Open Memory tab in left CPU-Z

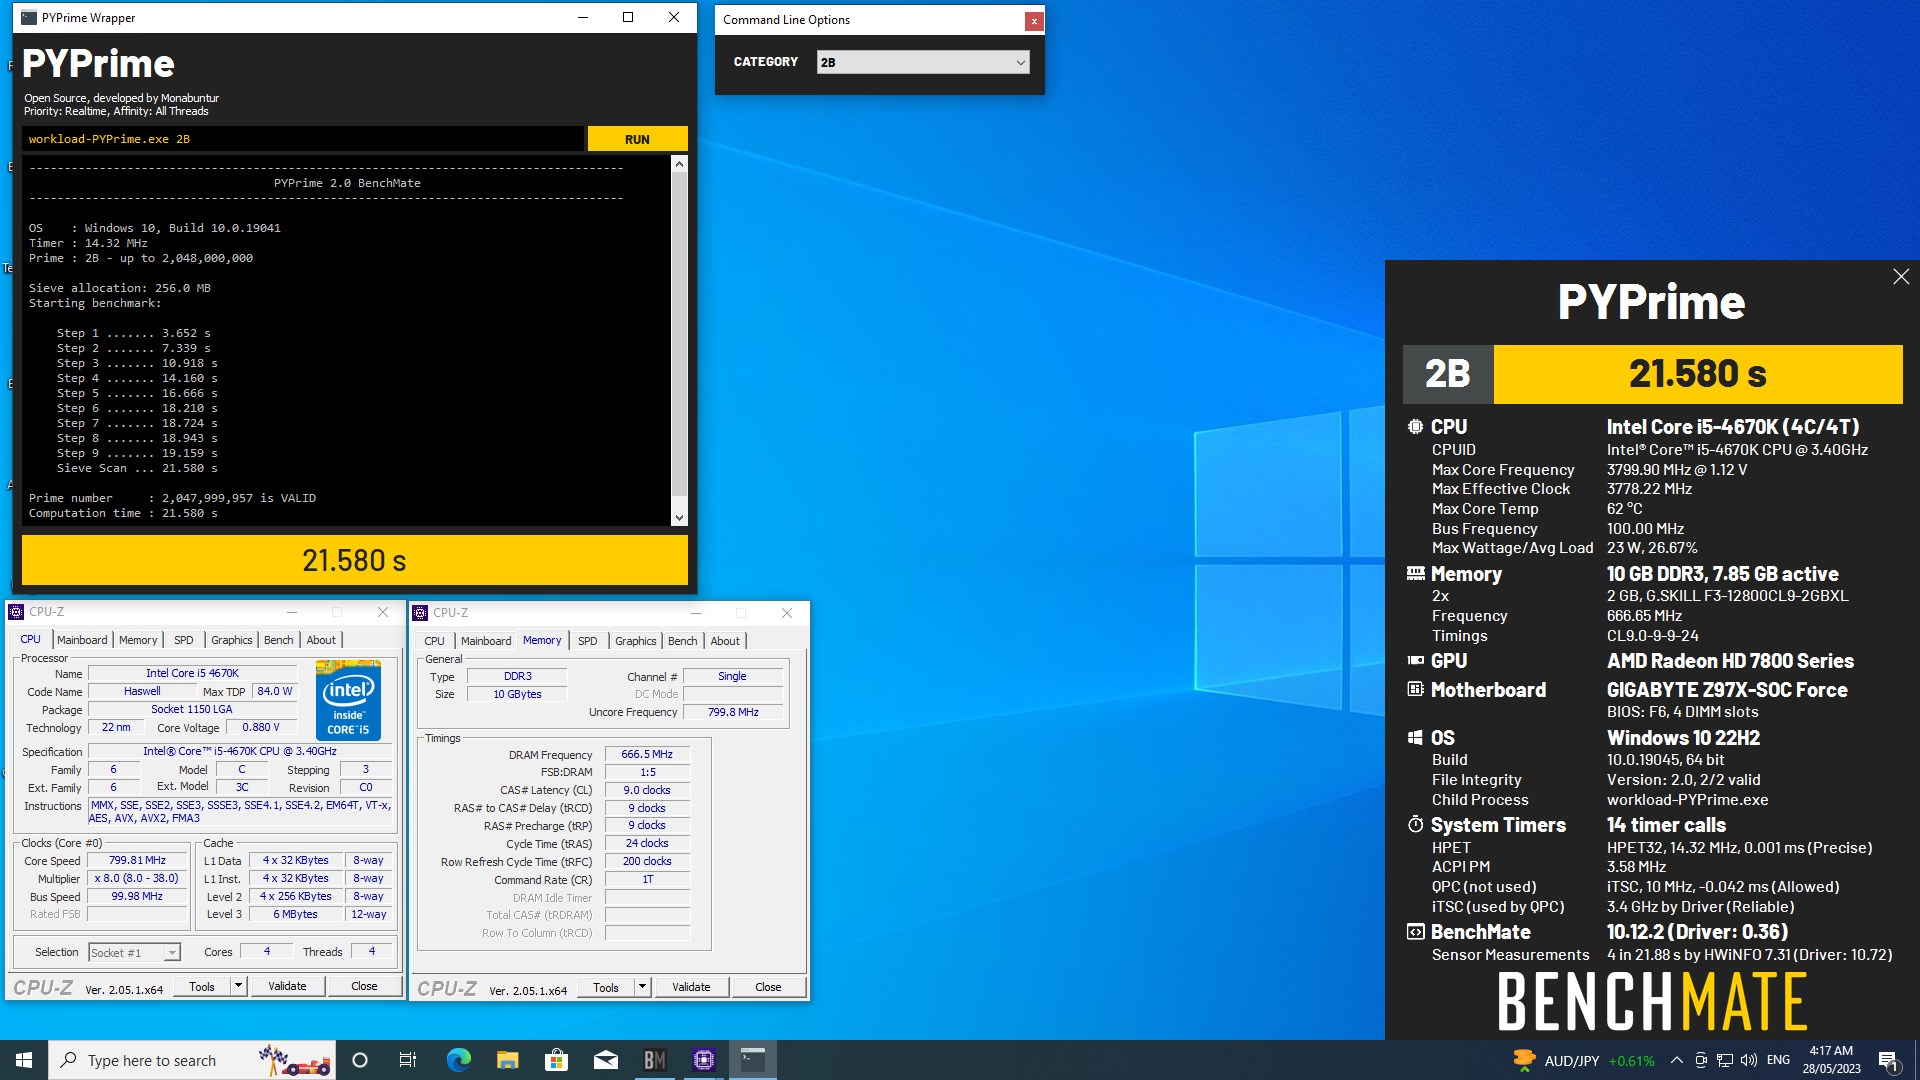(138, 640)
